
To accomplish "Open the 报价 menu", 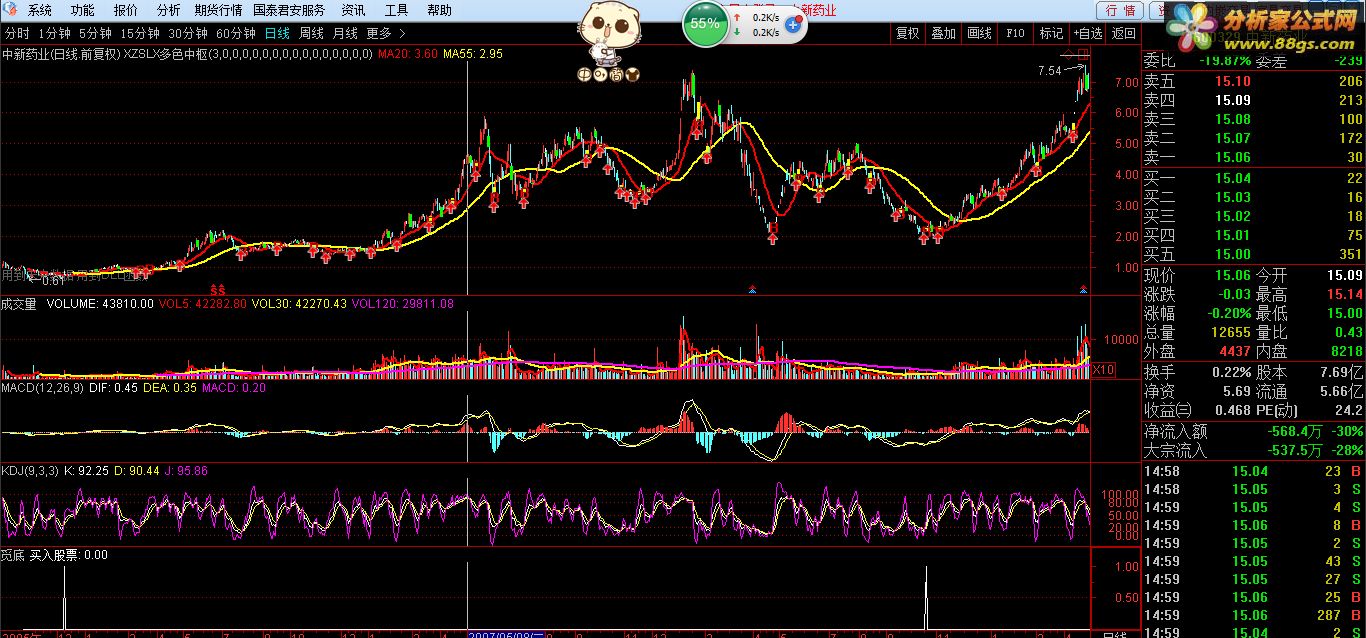I will [x=126, y=10].
